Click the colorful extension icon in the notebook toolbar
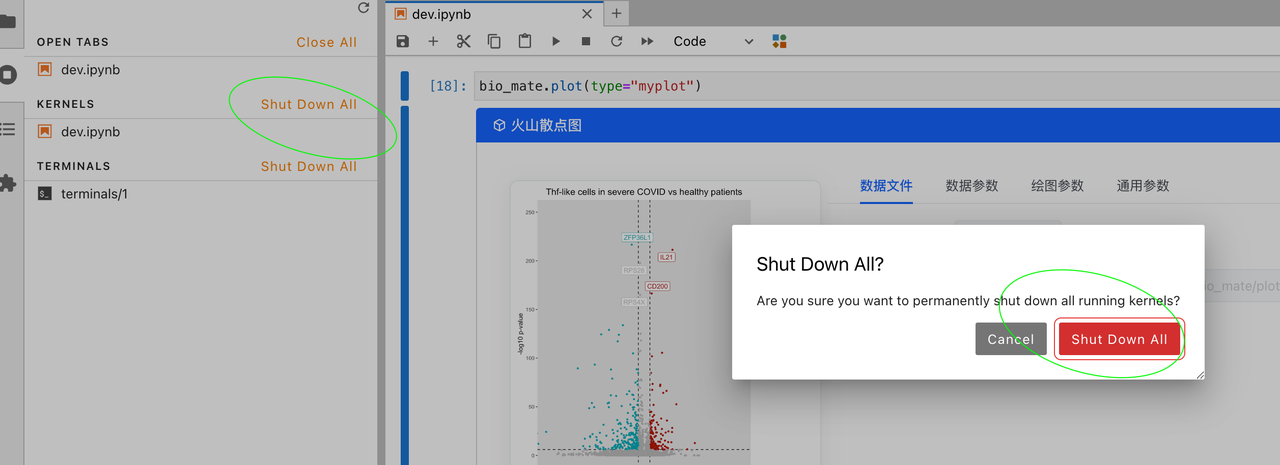The height and width of the screenshot is (465, 1280). coord(780,41)
